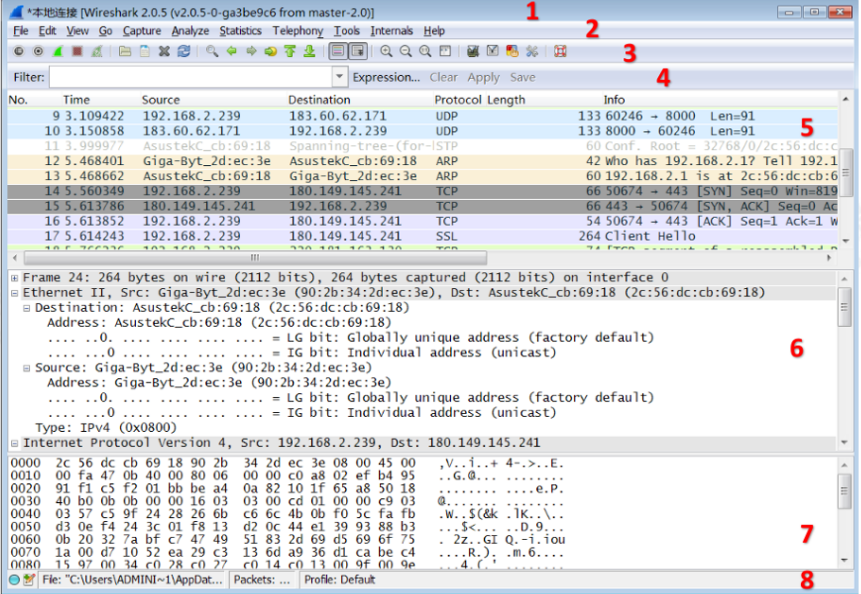Sort packets by the Time column header
The width and height of the screenshot is (861, 594).
point(76,100)
